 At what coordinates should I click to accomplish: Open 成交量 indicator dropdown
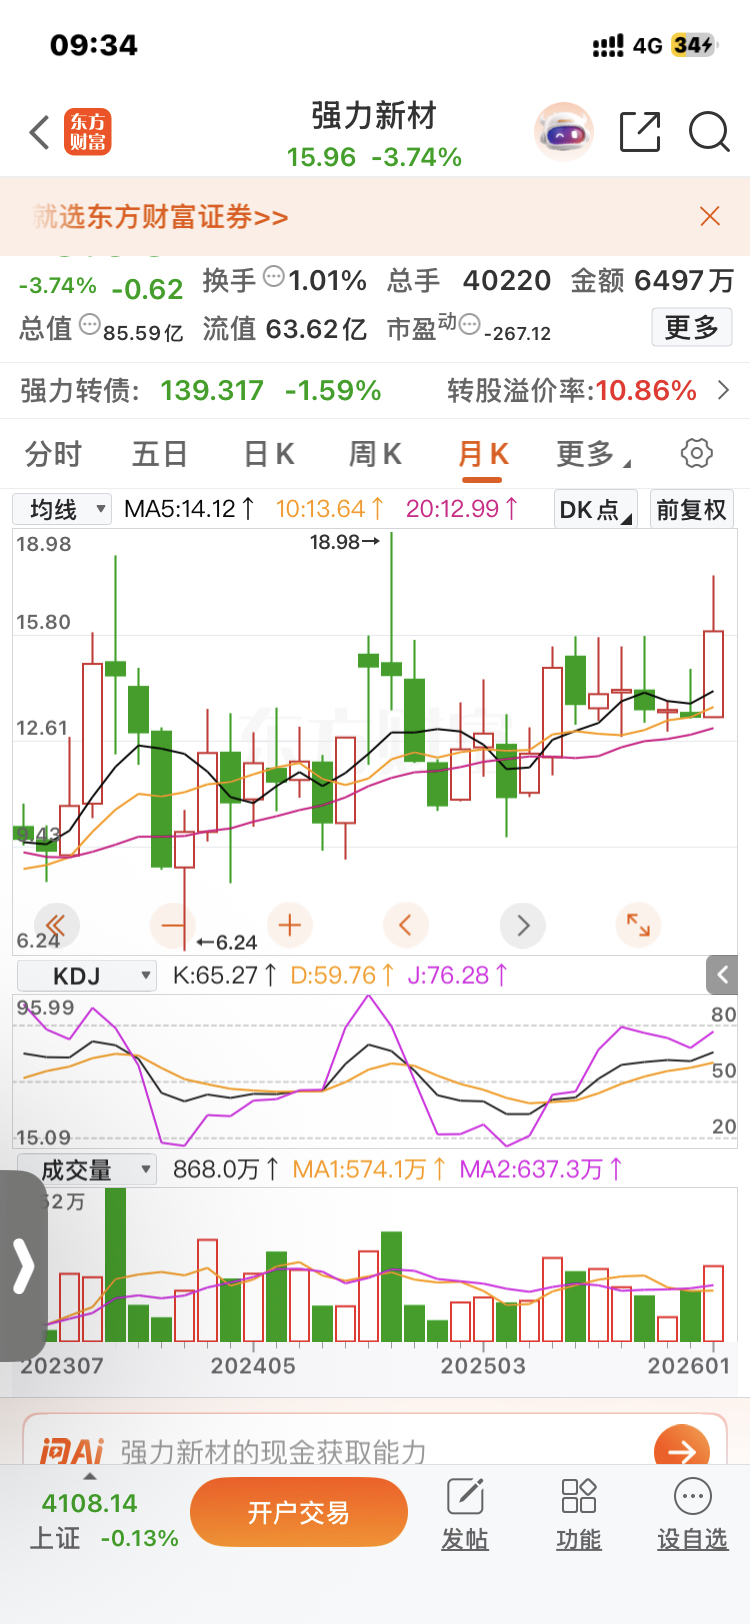click(x=87, y=1170)
